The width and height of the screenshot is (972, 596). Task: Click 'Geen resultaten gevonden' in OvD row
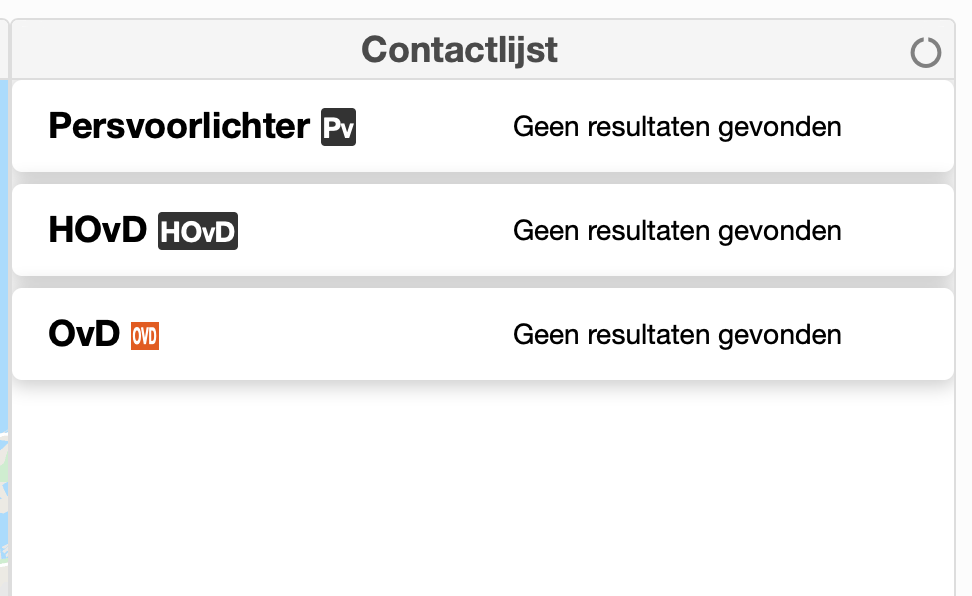pyautogui.click(x=677, y=335)
